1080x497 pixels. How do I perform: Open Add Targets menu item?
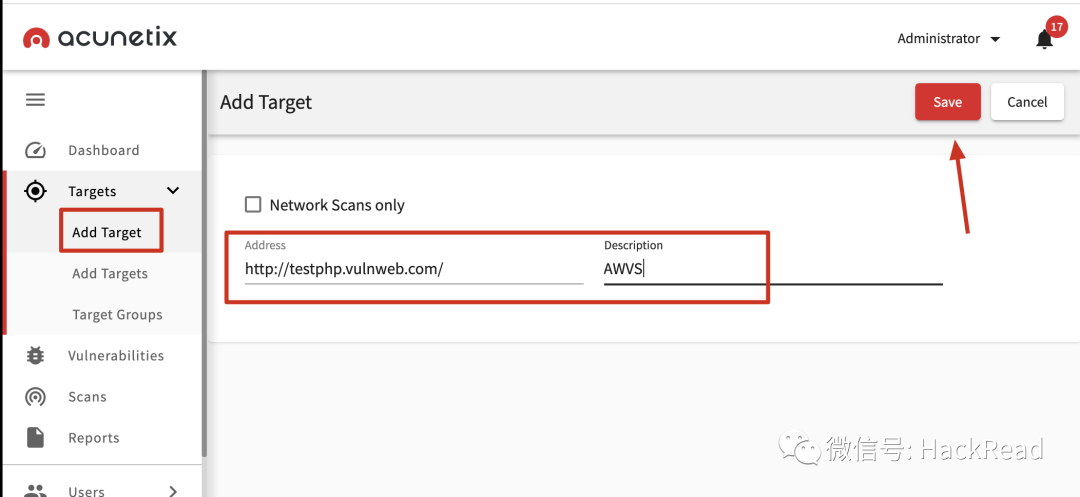click(x=110, y=274)
